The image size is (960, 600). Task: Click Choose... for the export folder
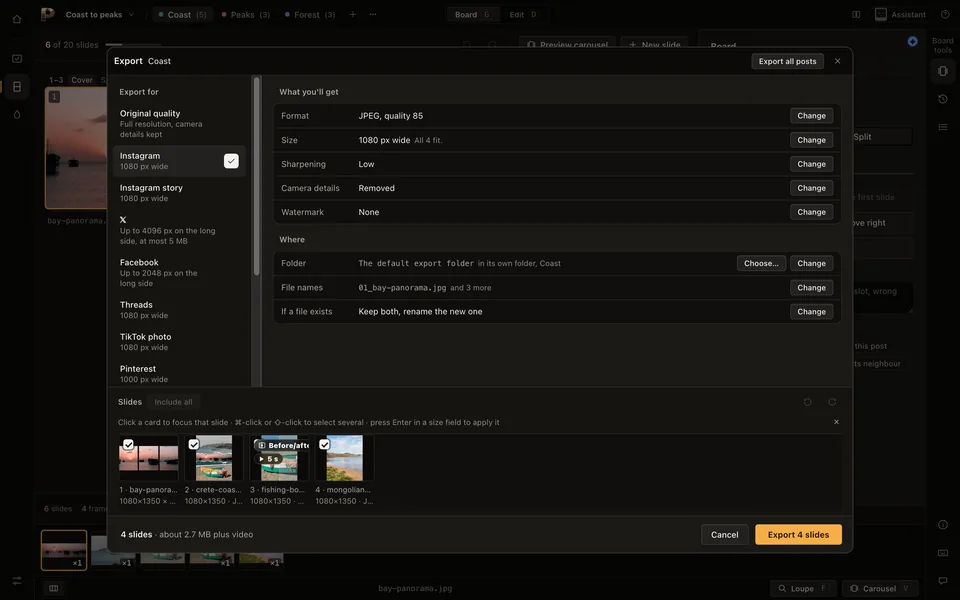tap(761, 263)
